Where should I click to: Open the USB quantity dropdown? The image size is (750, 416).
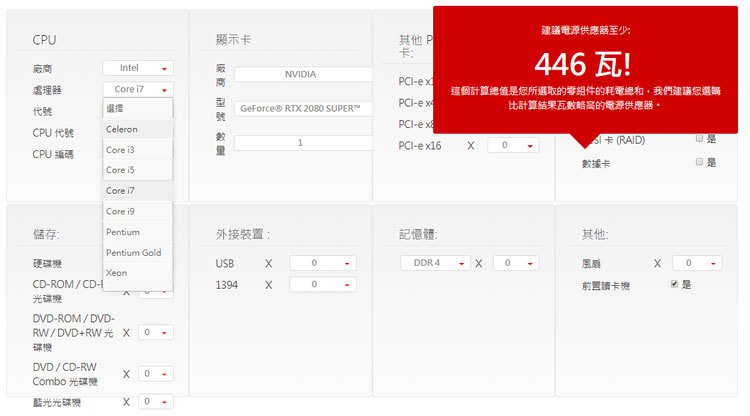[x=323, y=263]
